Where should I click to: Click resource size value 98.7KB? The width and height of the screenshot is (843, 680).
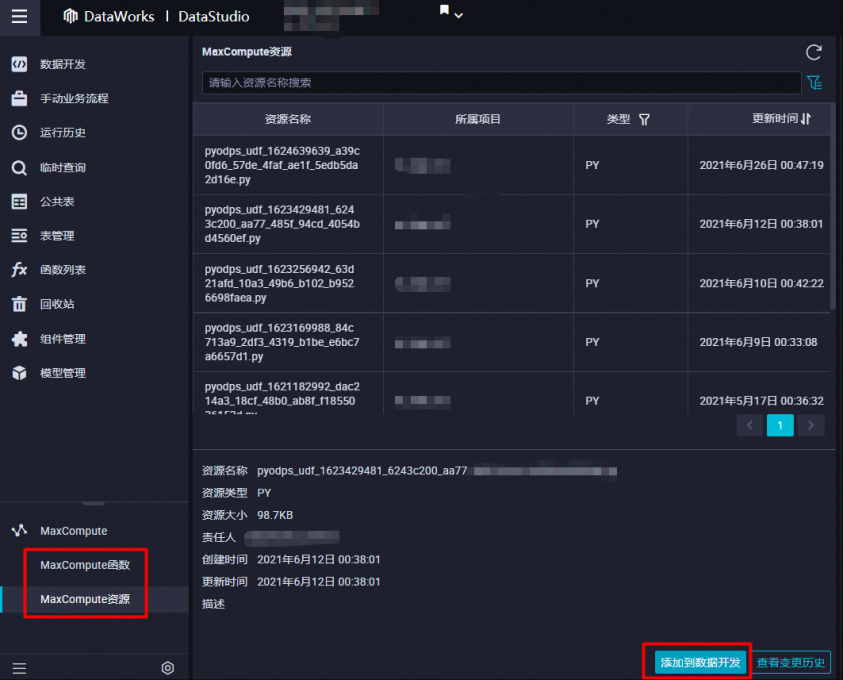(x=275, y=515)
